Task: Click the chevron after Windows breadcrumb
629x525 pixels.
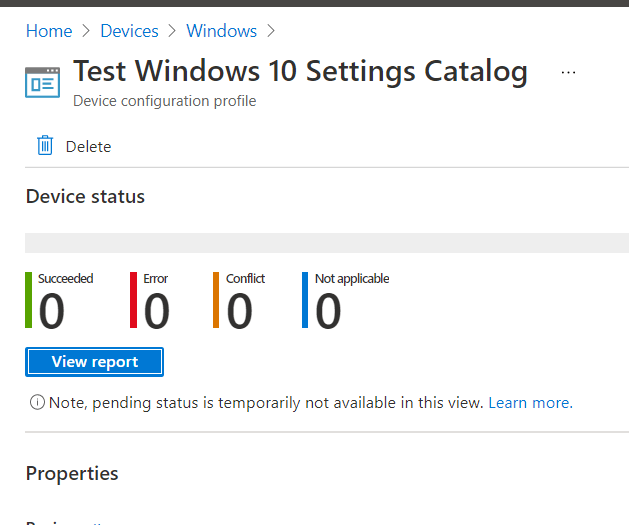Action: (x=271, y=31)
